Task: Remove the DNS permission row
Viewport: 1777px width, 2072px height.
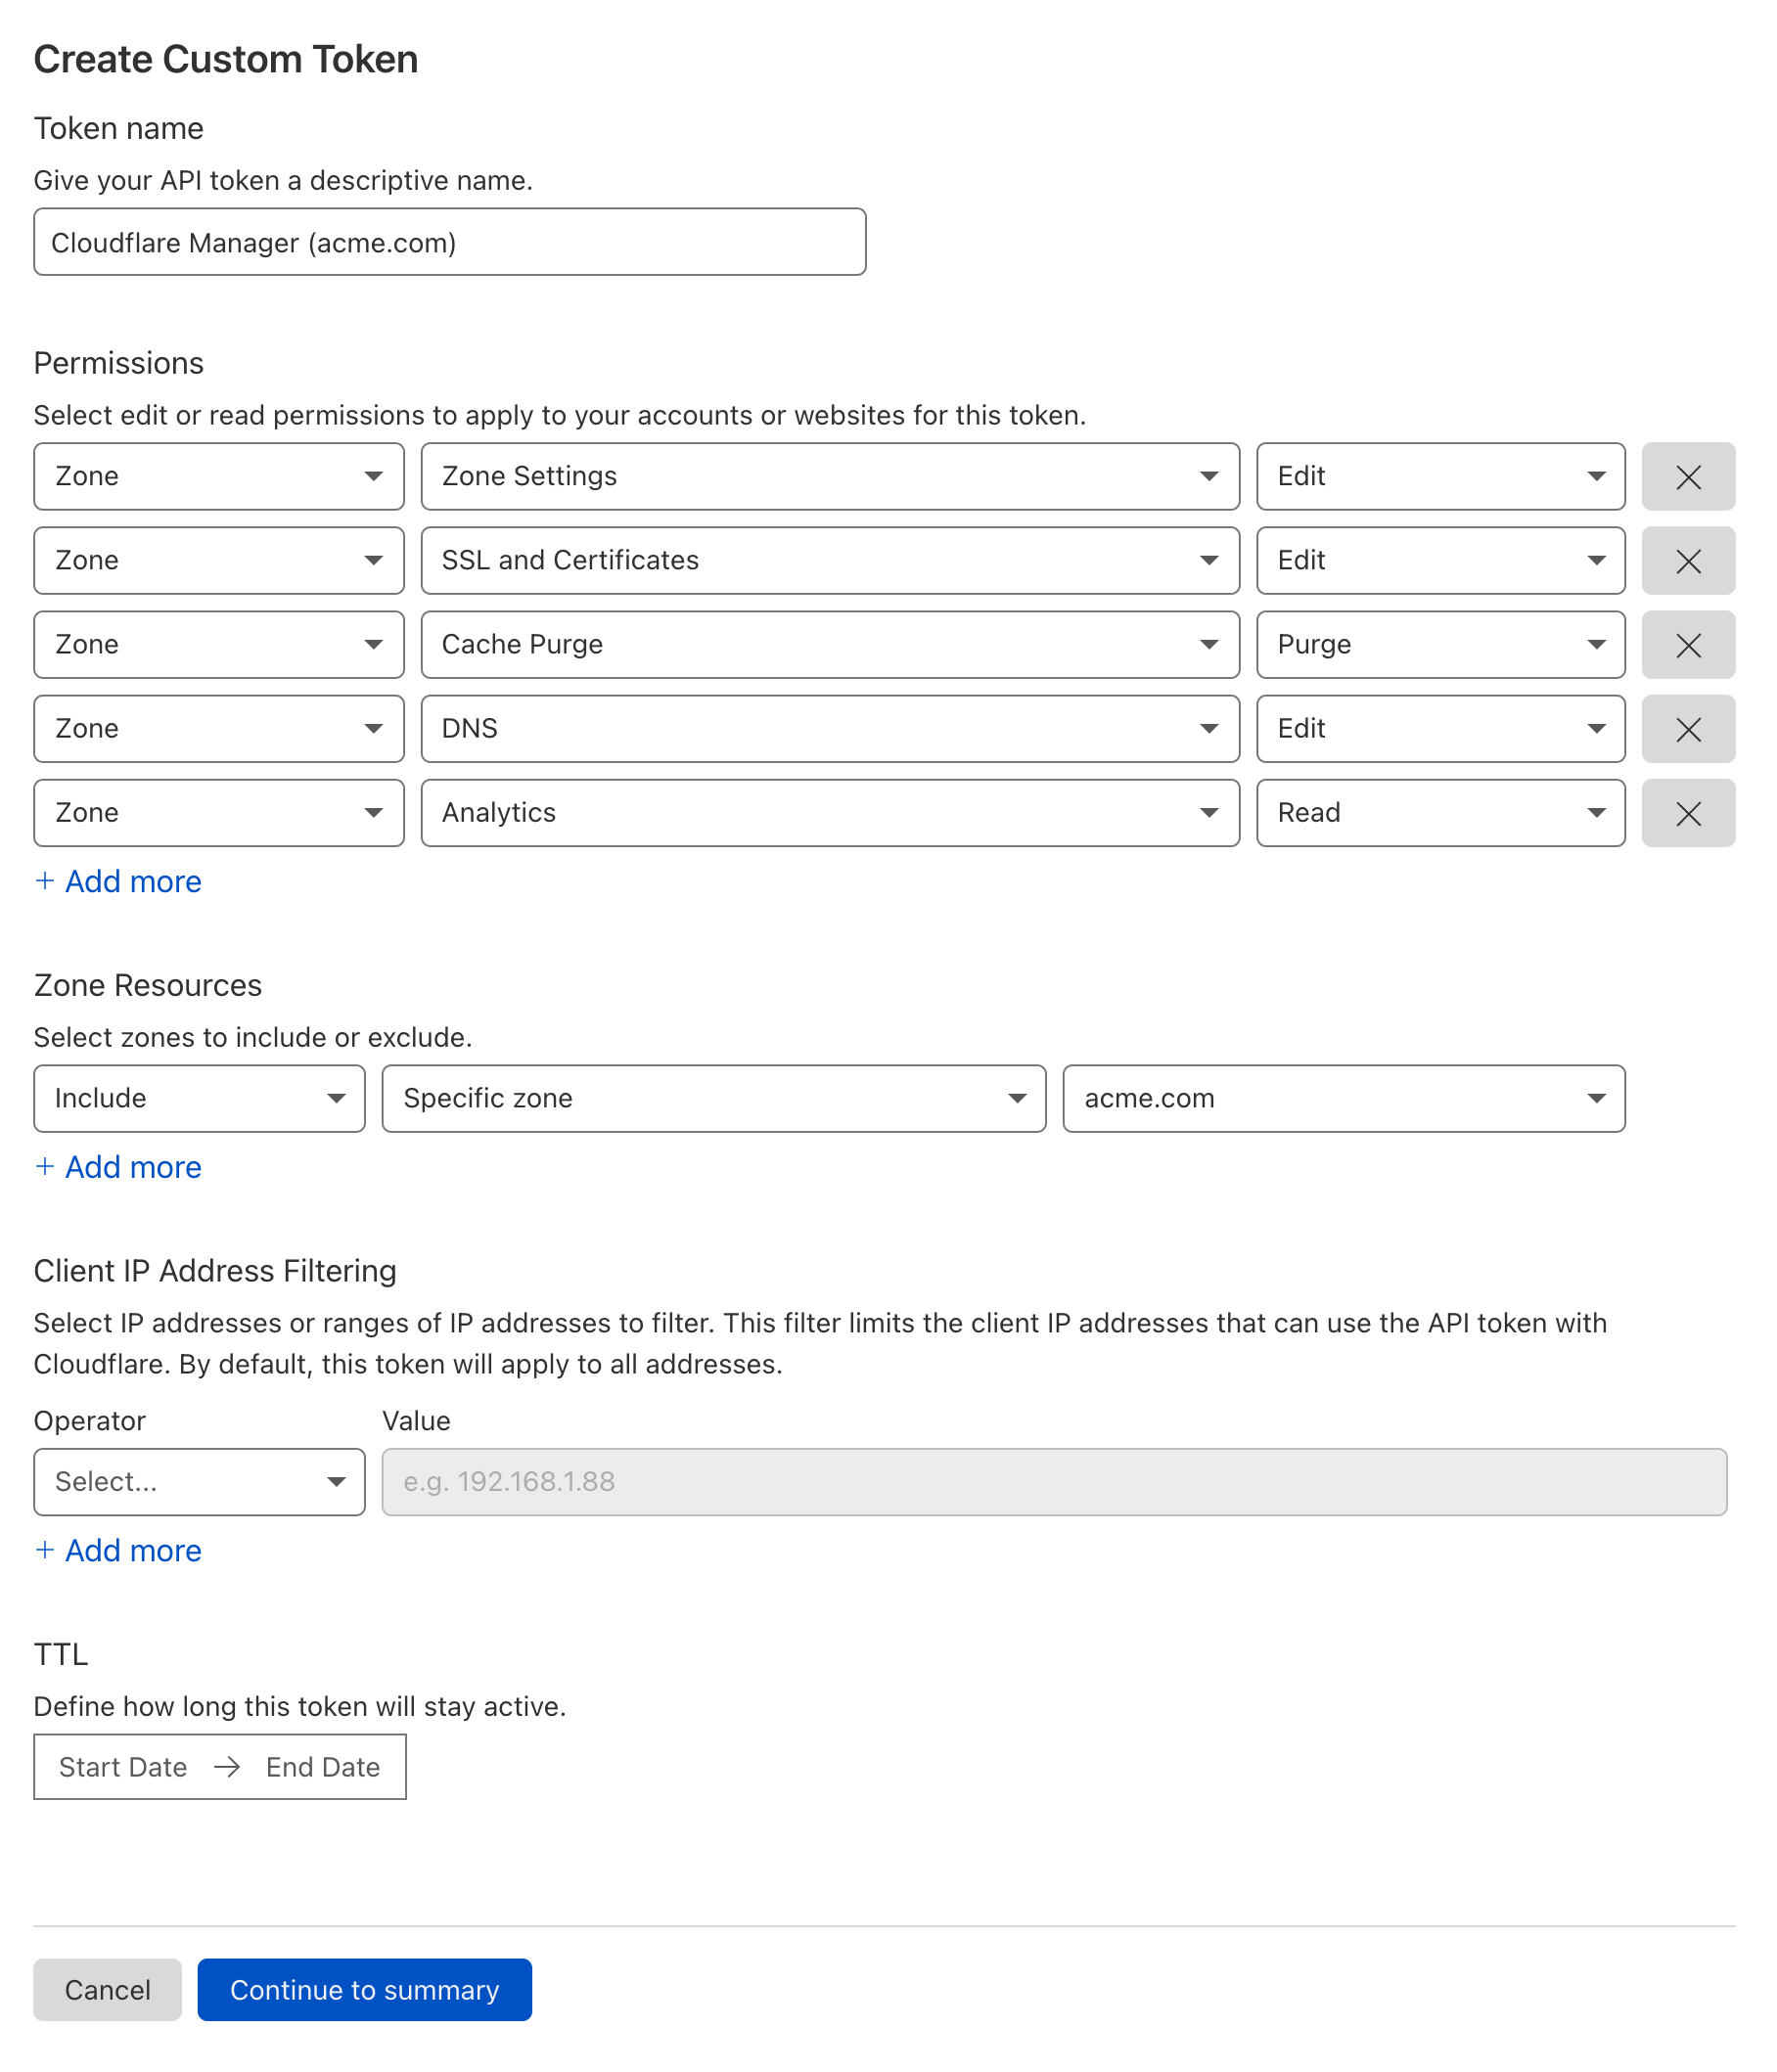Action: point(1688,729)
